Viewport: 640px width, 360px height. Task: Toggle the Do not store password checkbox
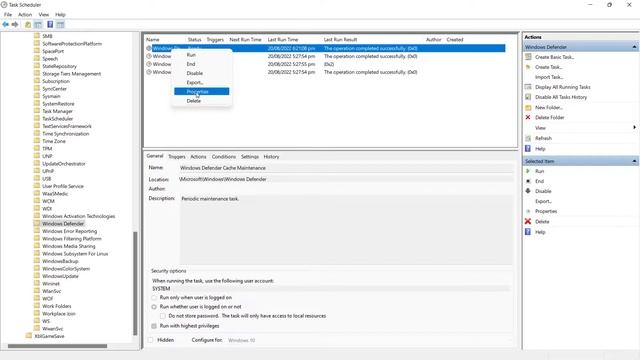point(162,316)
